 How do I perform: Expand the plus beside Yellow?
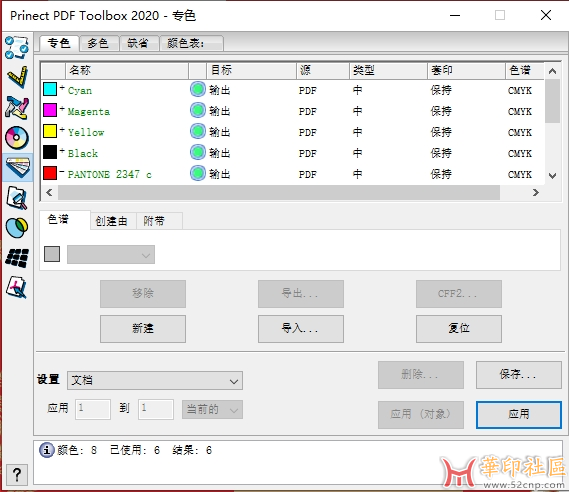coord(62,130)
